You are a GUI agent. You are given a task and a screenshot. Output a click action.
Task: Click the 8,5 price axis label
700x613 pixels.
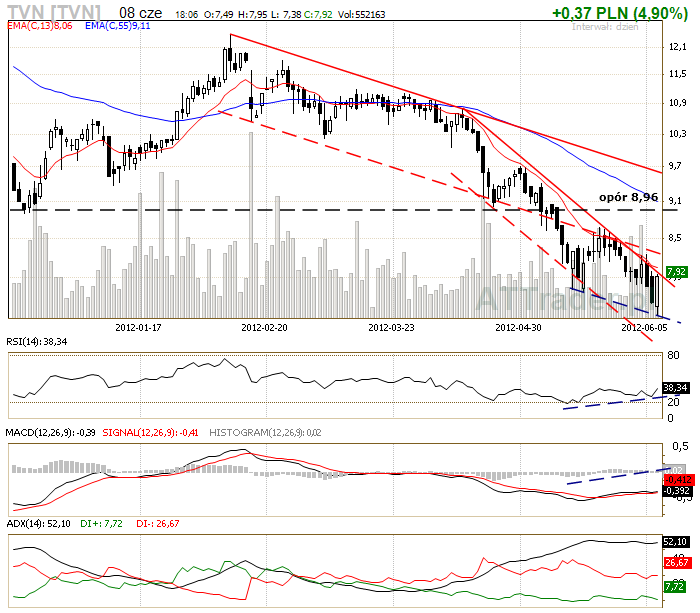[x=675, y=238]
